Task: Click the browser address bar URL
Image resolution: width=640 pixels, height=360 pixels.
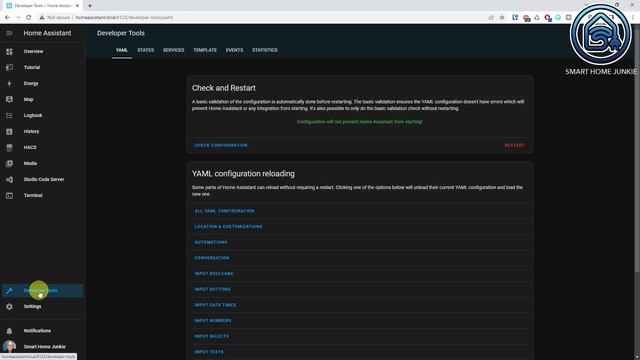Action: click(x=124, y=18)
